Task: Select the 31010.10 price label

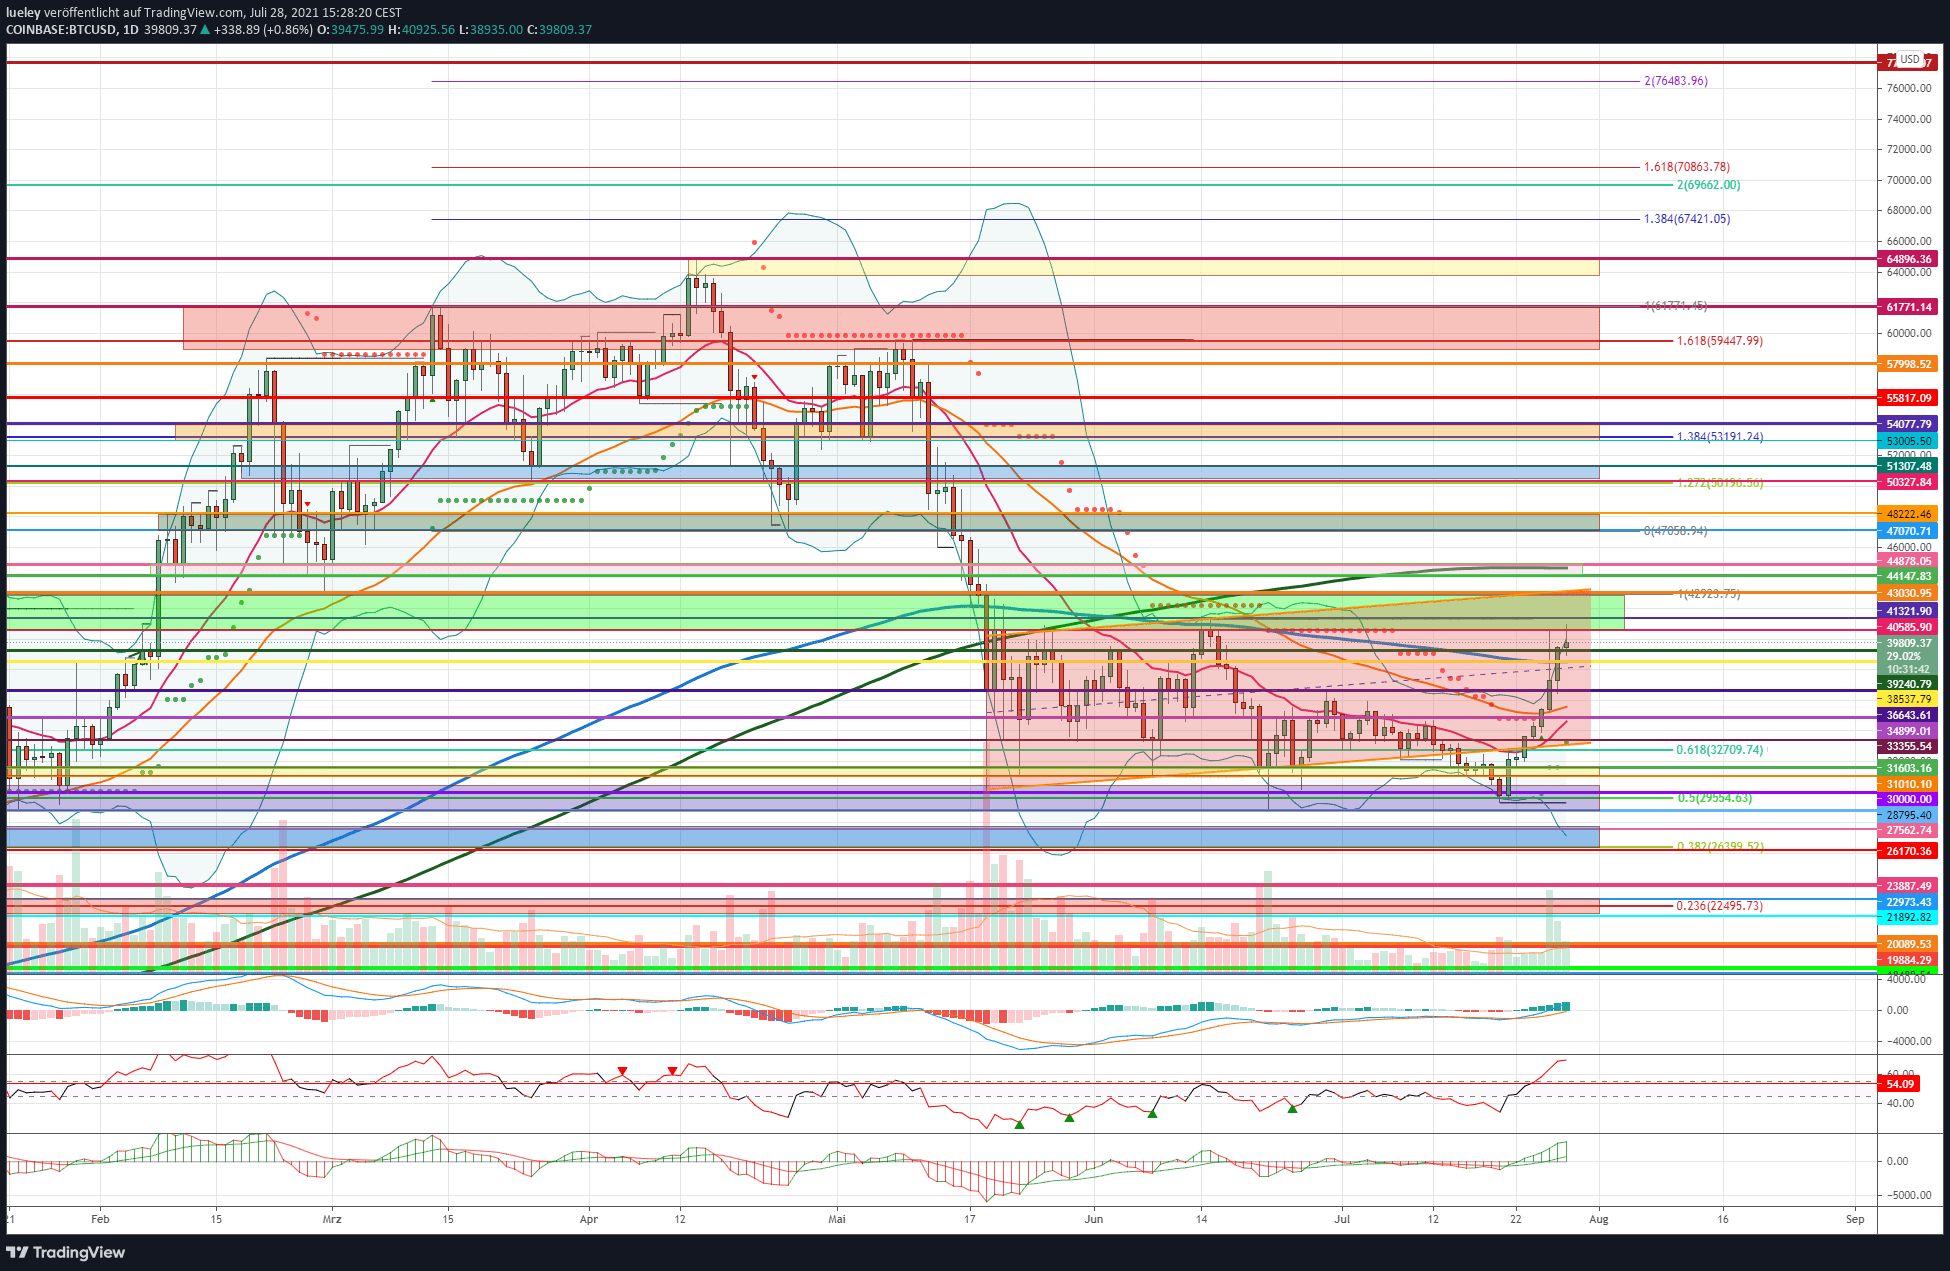Action: pos(1908,784)
